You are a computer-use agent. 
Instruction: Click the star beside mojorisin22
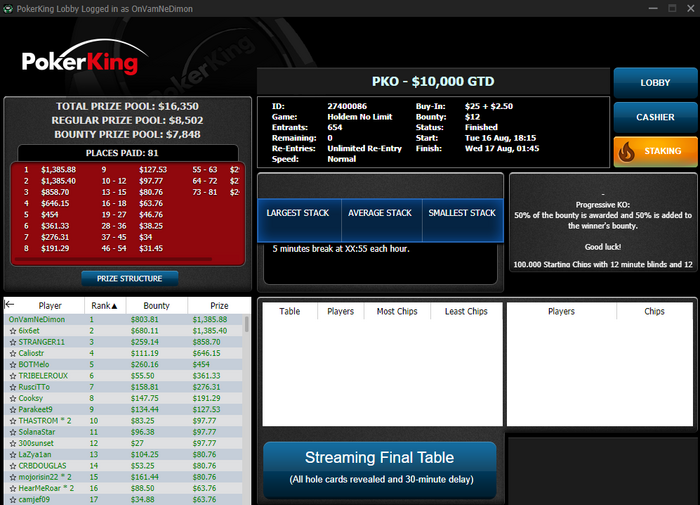click(x=12, y=477)
